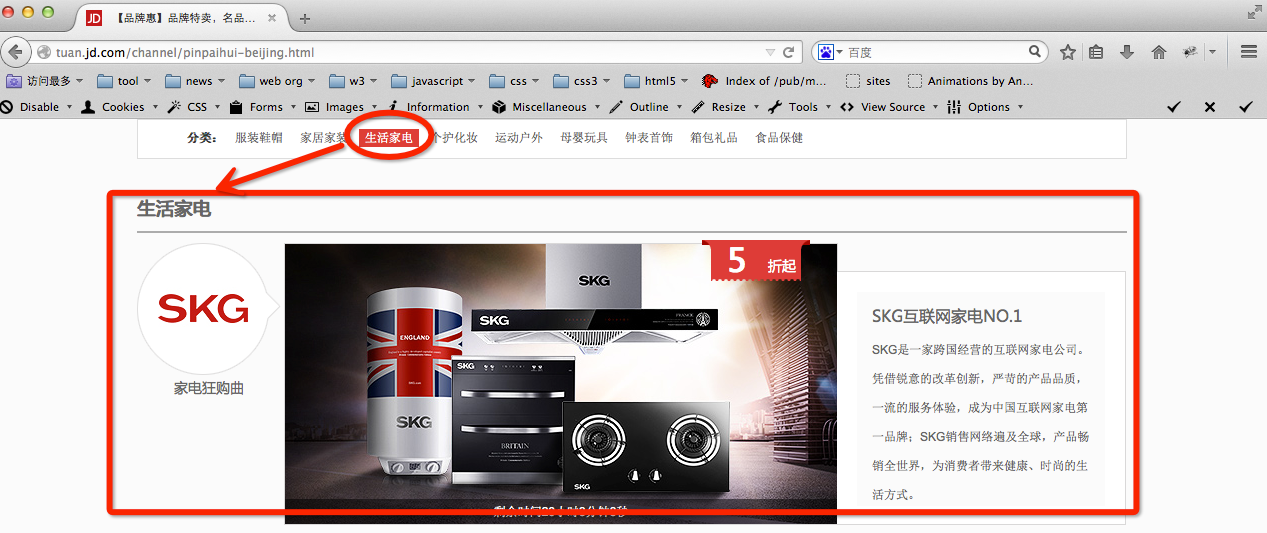This screenshot has width=1267, height=533.
Task: Open the SKG appliances banner image
Action: 561,383
